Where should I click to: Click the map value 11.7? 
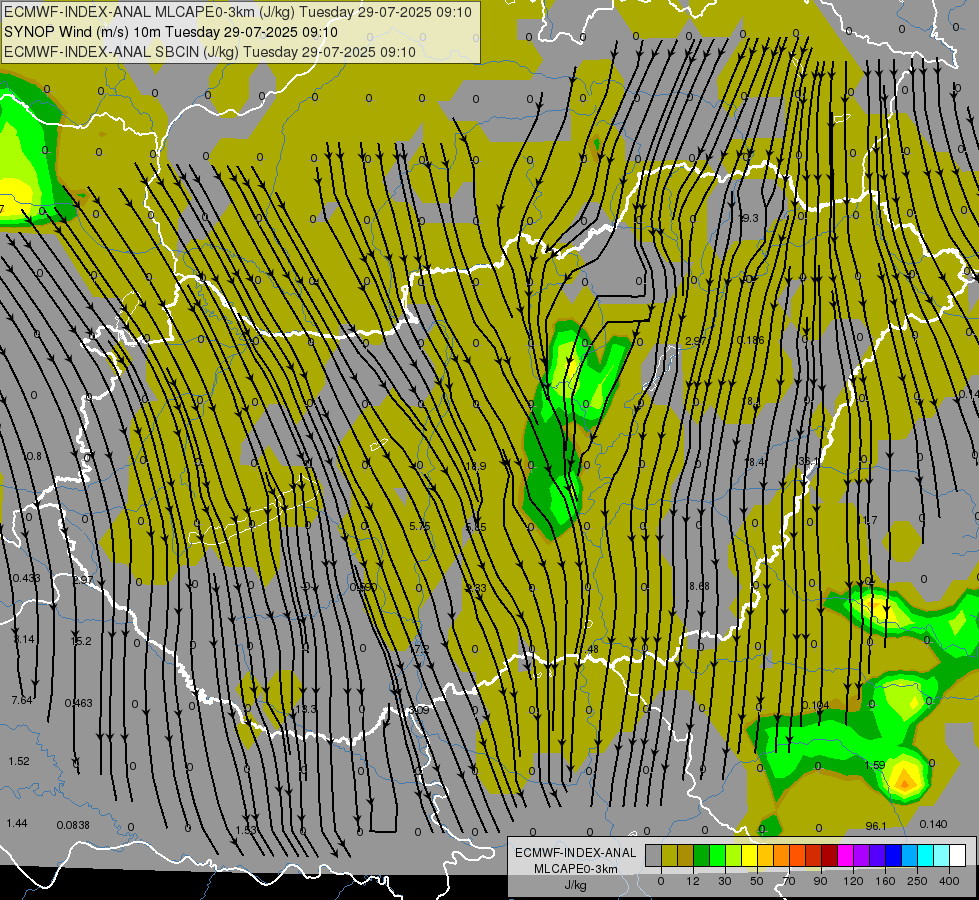(x=867, y=520)
